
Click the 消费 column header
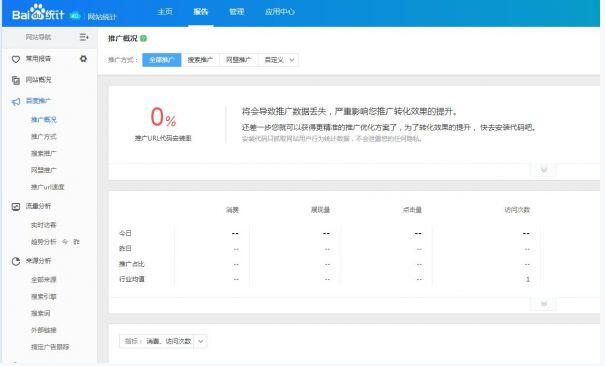click(232, 210)
